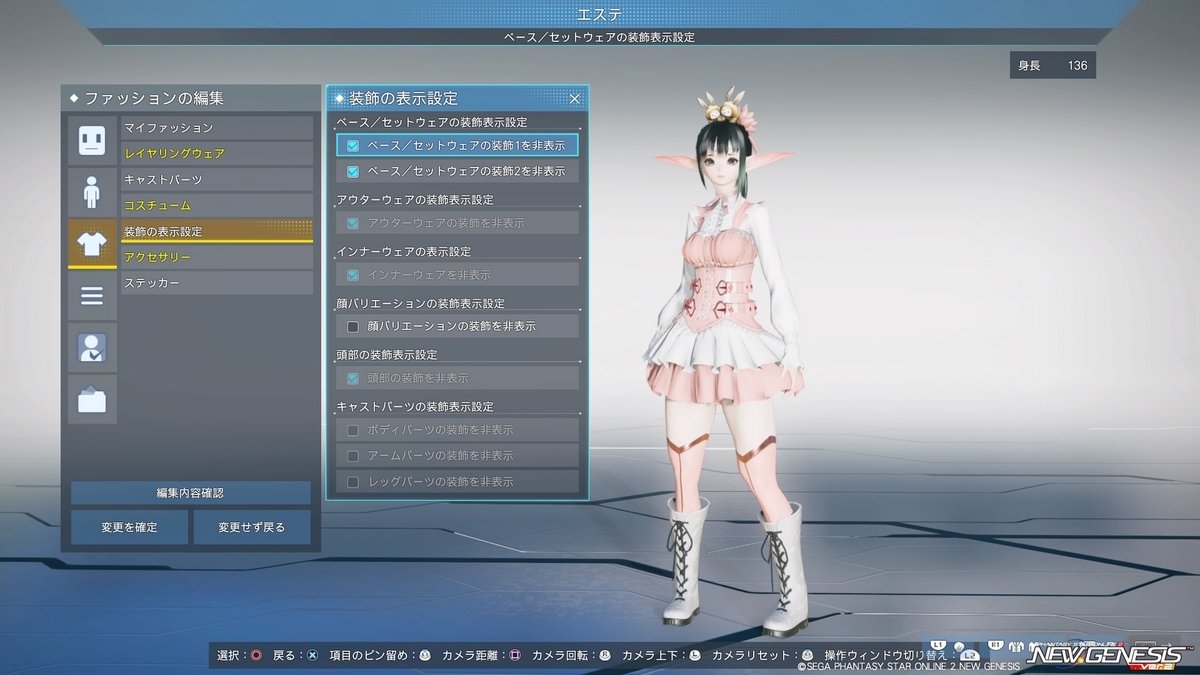Viewport: 1200px width, 675px height.
Task: Open the list menu category icon
Action: [x=92, y=296]
